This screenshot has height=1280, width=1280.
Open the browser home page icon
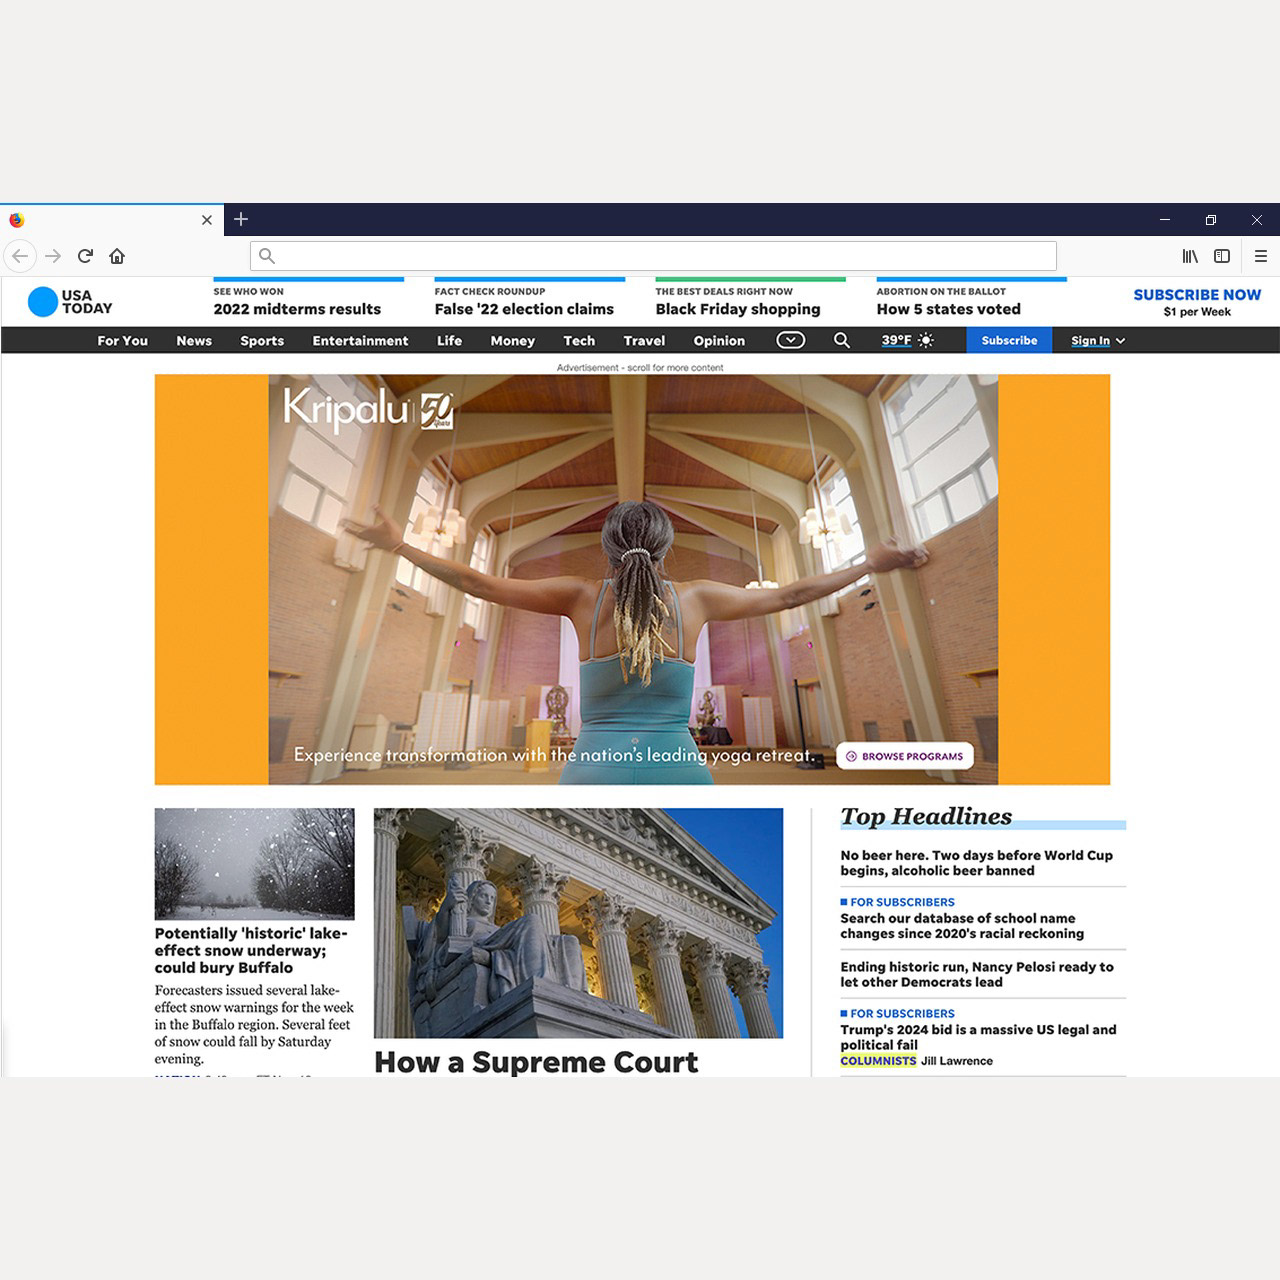click(117, 256)
